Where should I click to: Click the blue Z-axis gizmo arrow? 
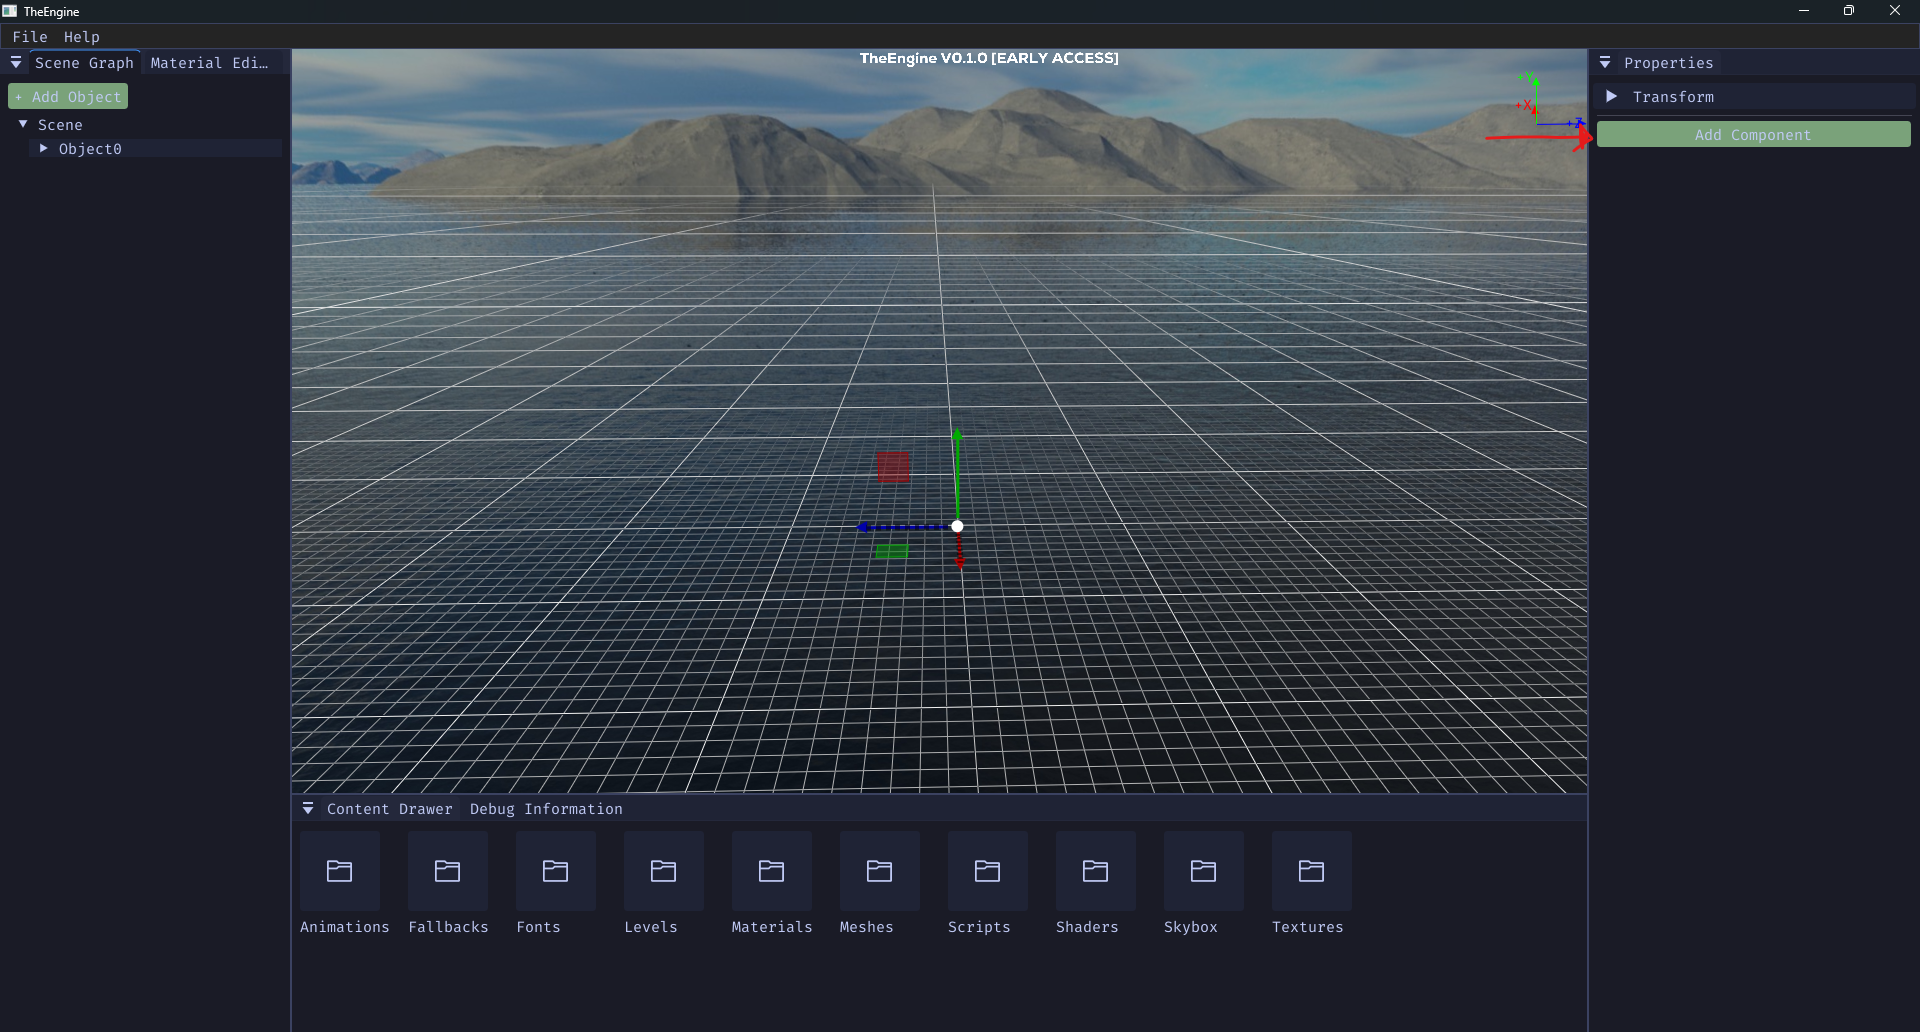pos(902,526)
